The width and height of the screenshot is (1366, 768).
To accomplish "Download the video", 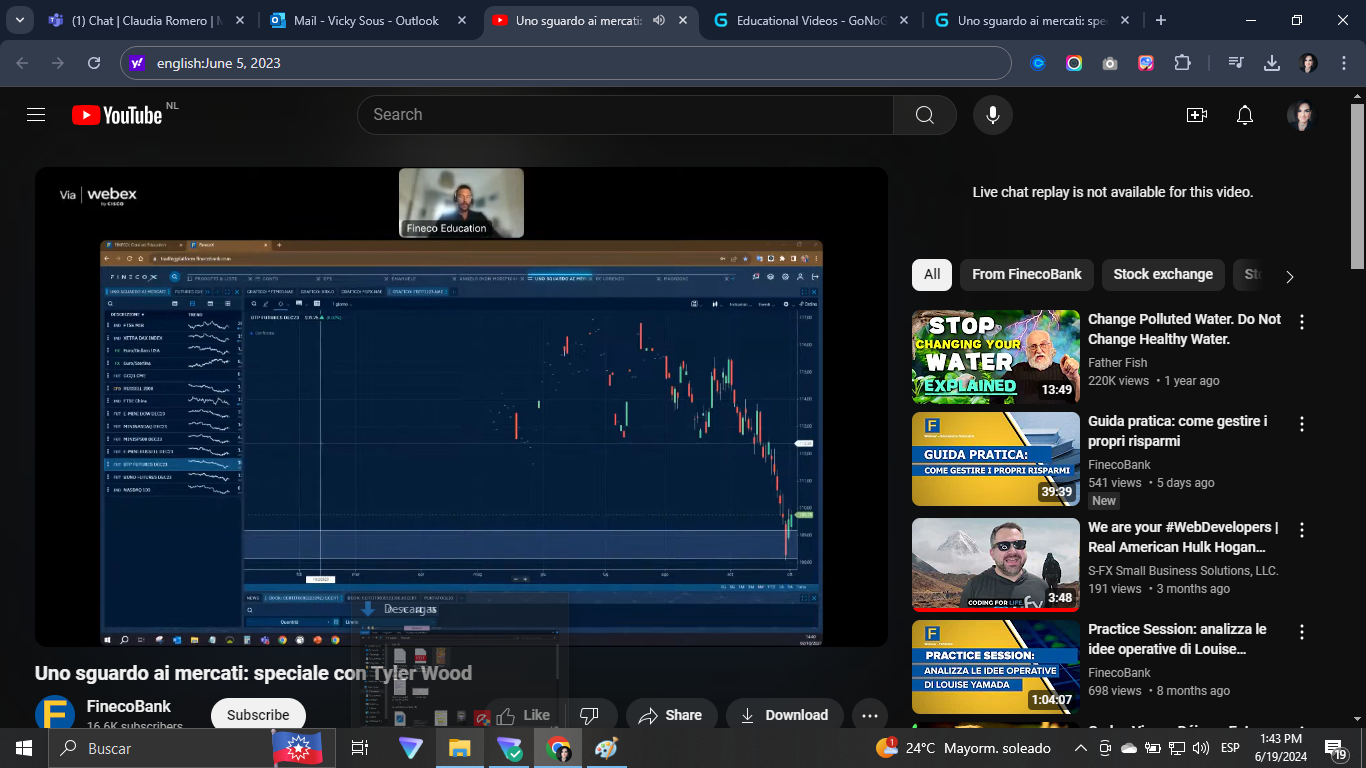I will pos(784,715).
